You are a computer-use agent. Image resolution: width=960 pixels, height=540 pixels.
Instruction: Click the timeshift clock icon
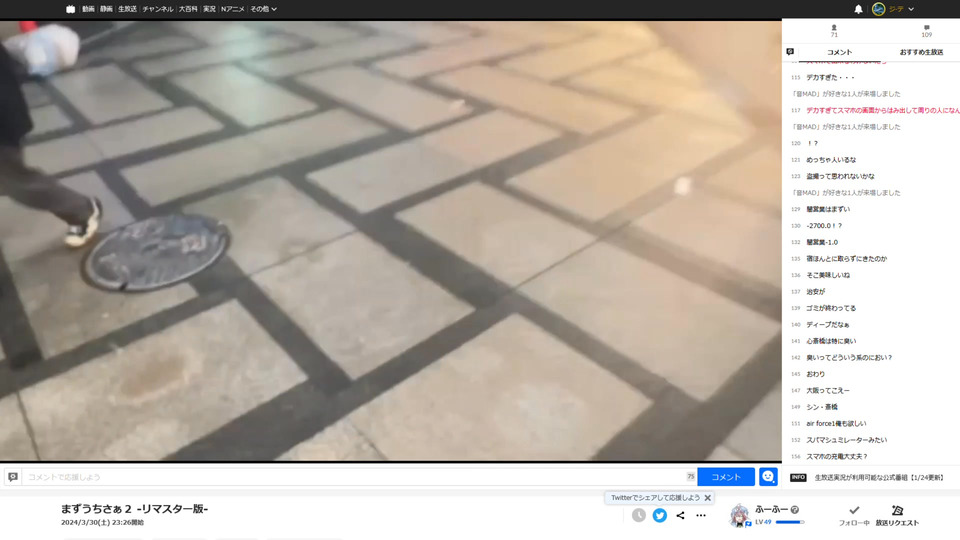(x=639, y=516)
